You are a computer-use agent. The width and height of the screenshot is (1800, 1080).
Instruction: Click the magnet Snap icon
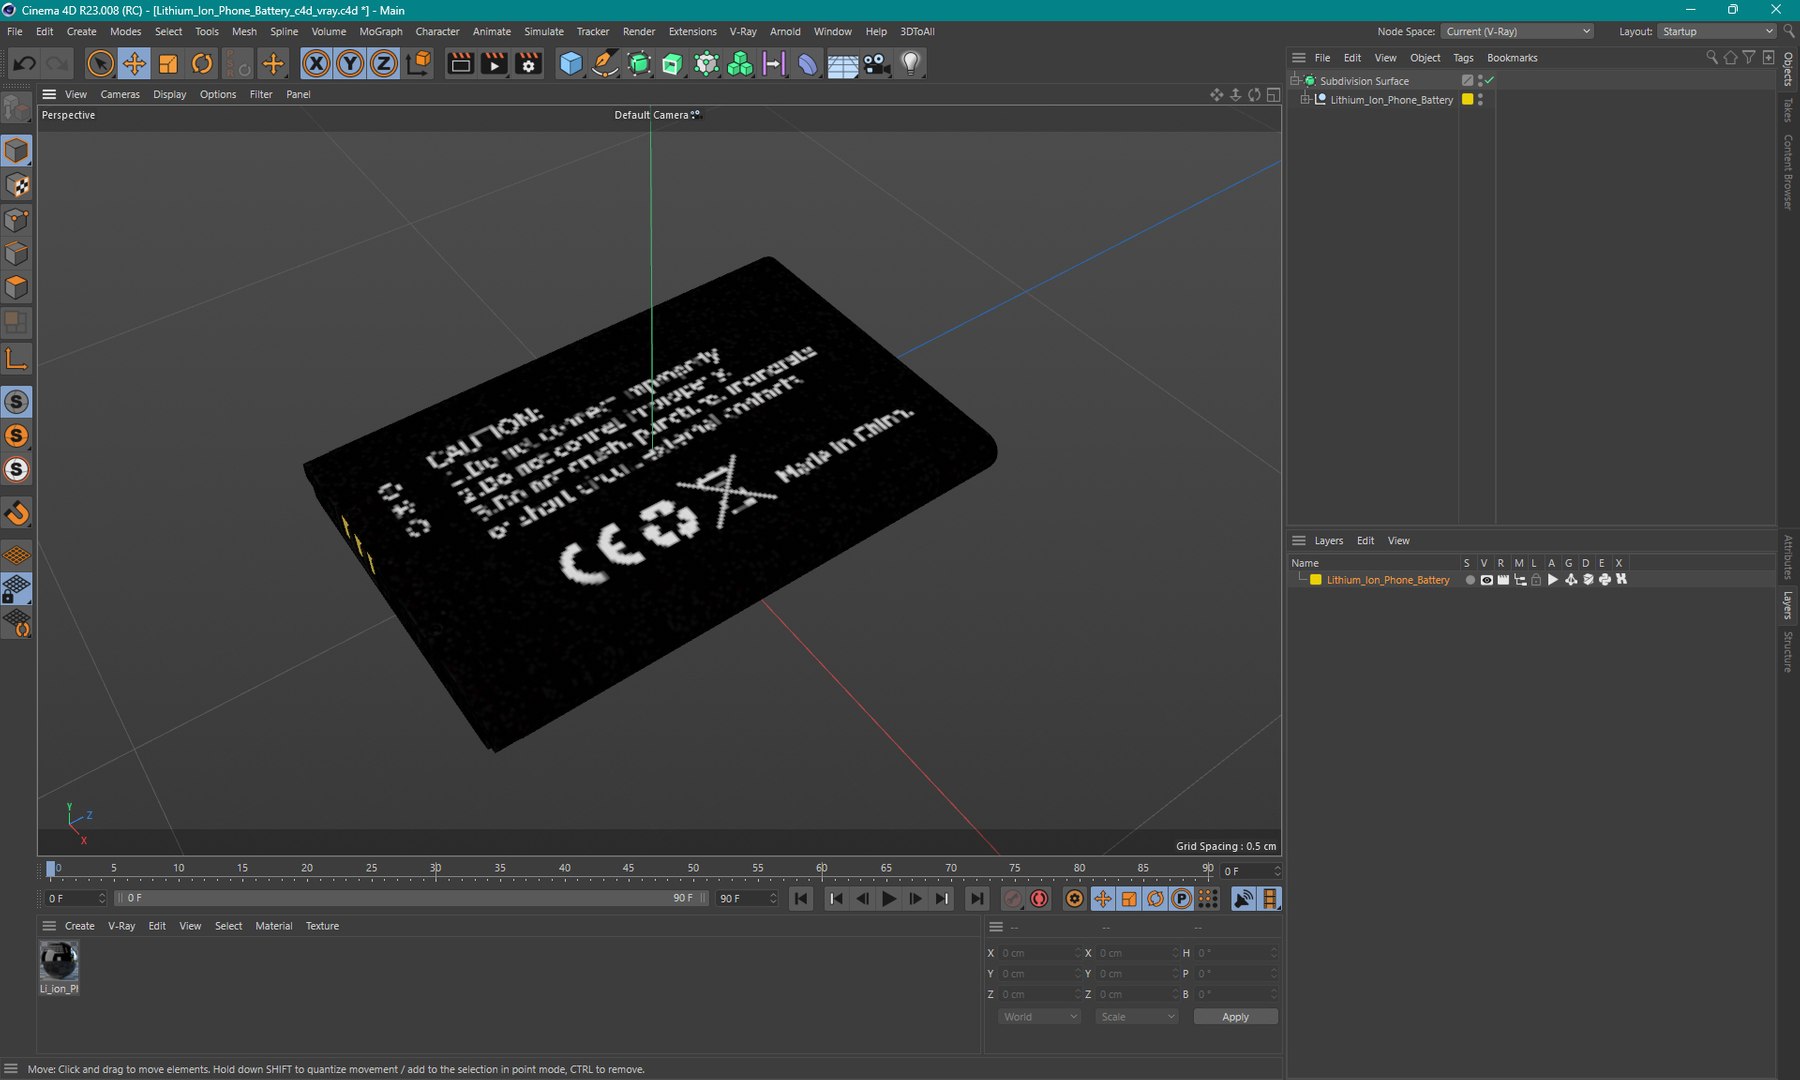tap(17, 514)
